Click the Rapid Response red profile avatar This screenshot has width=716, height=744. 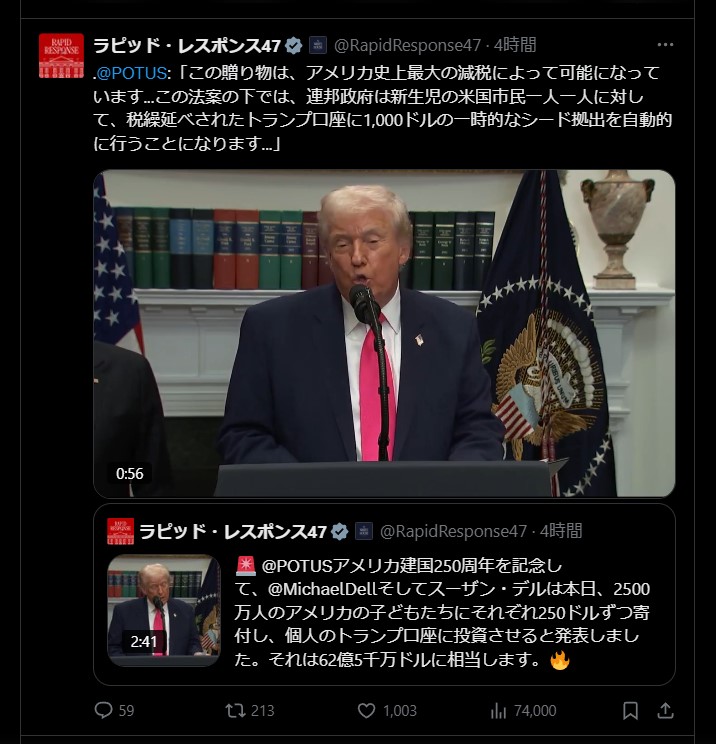[x=61, y=56]
